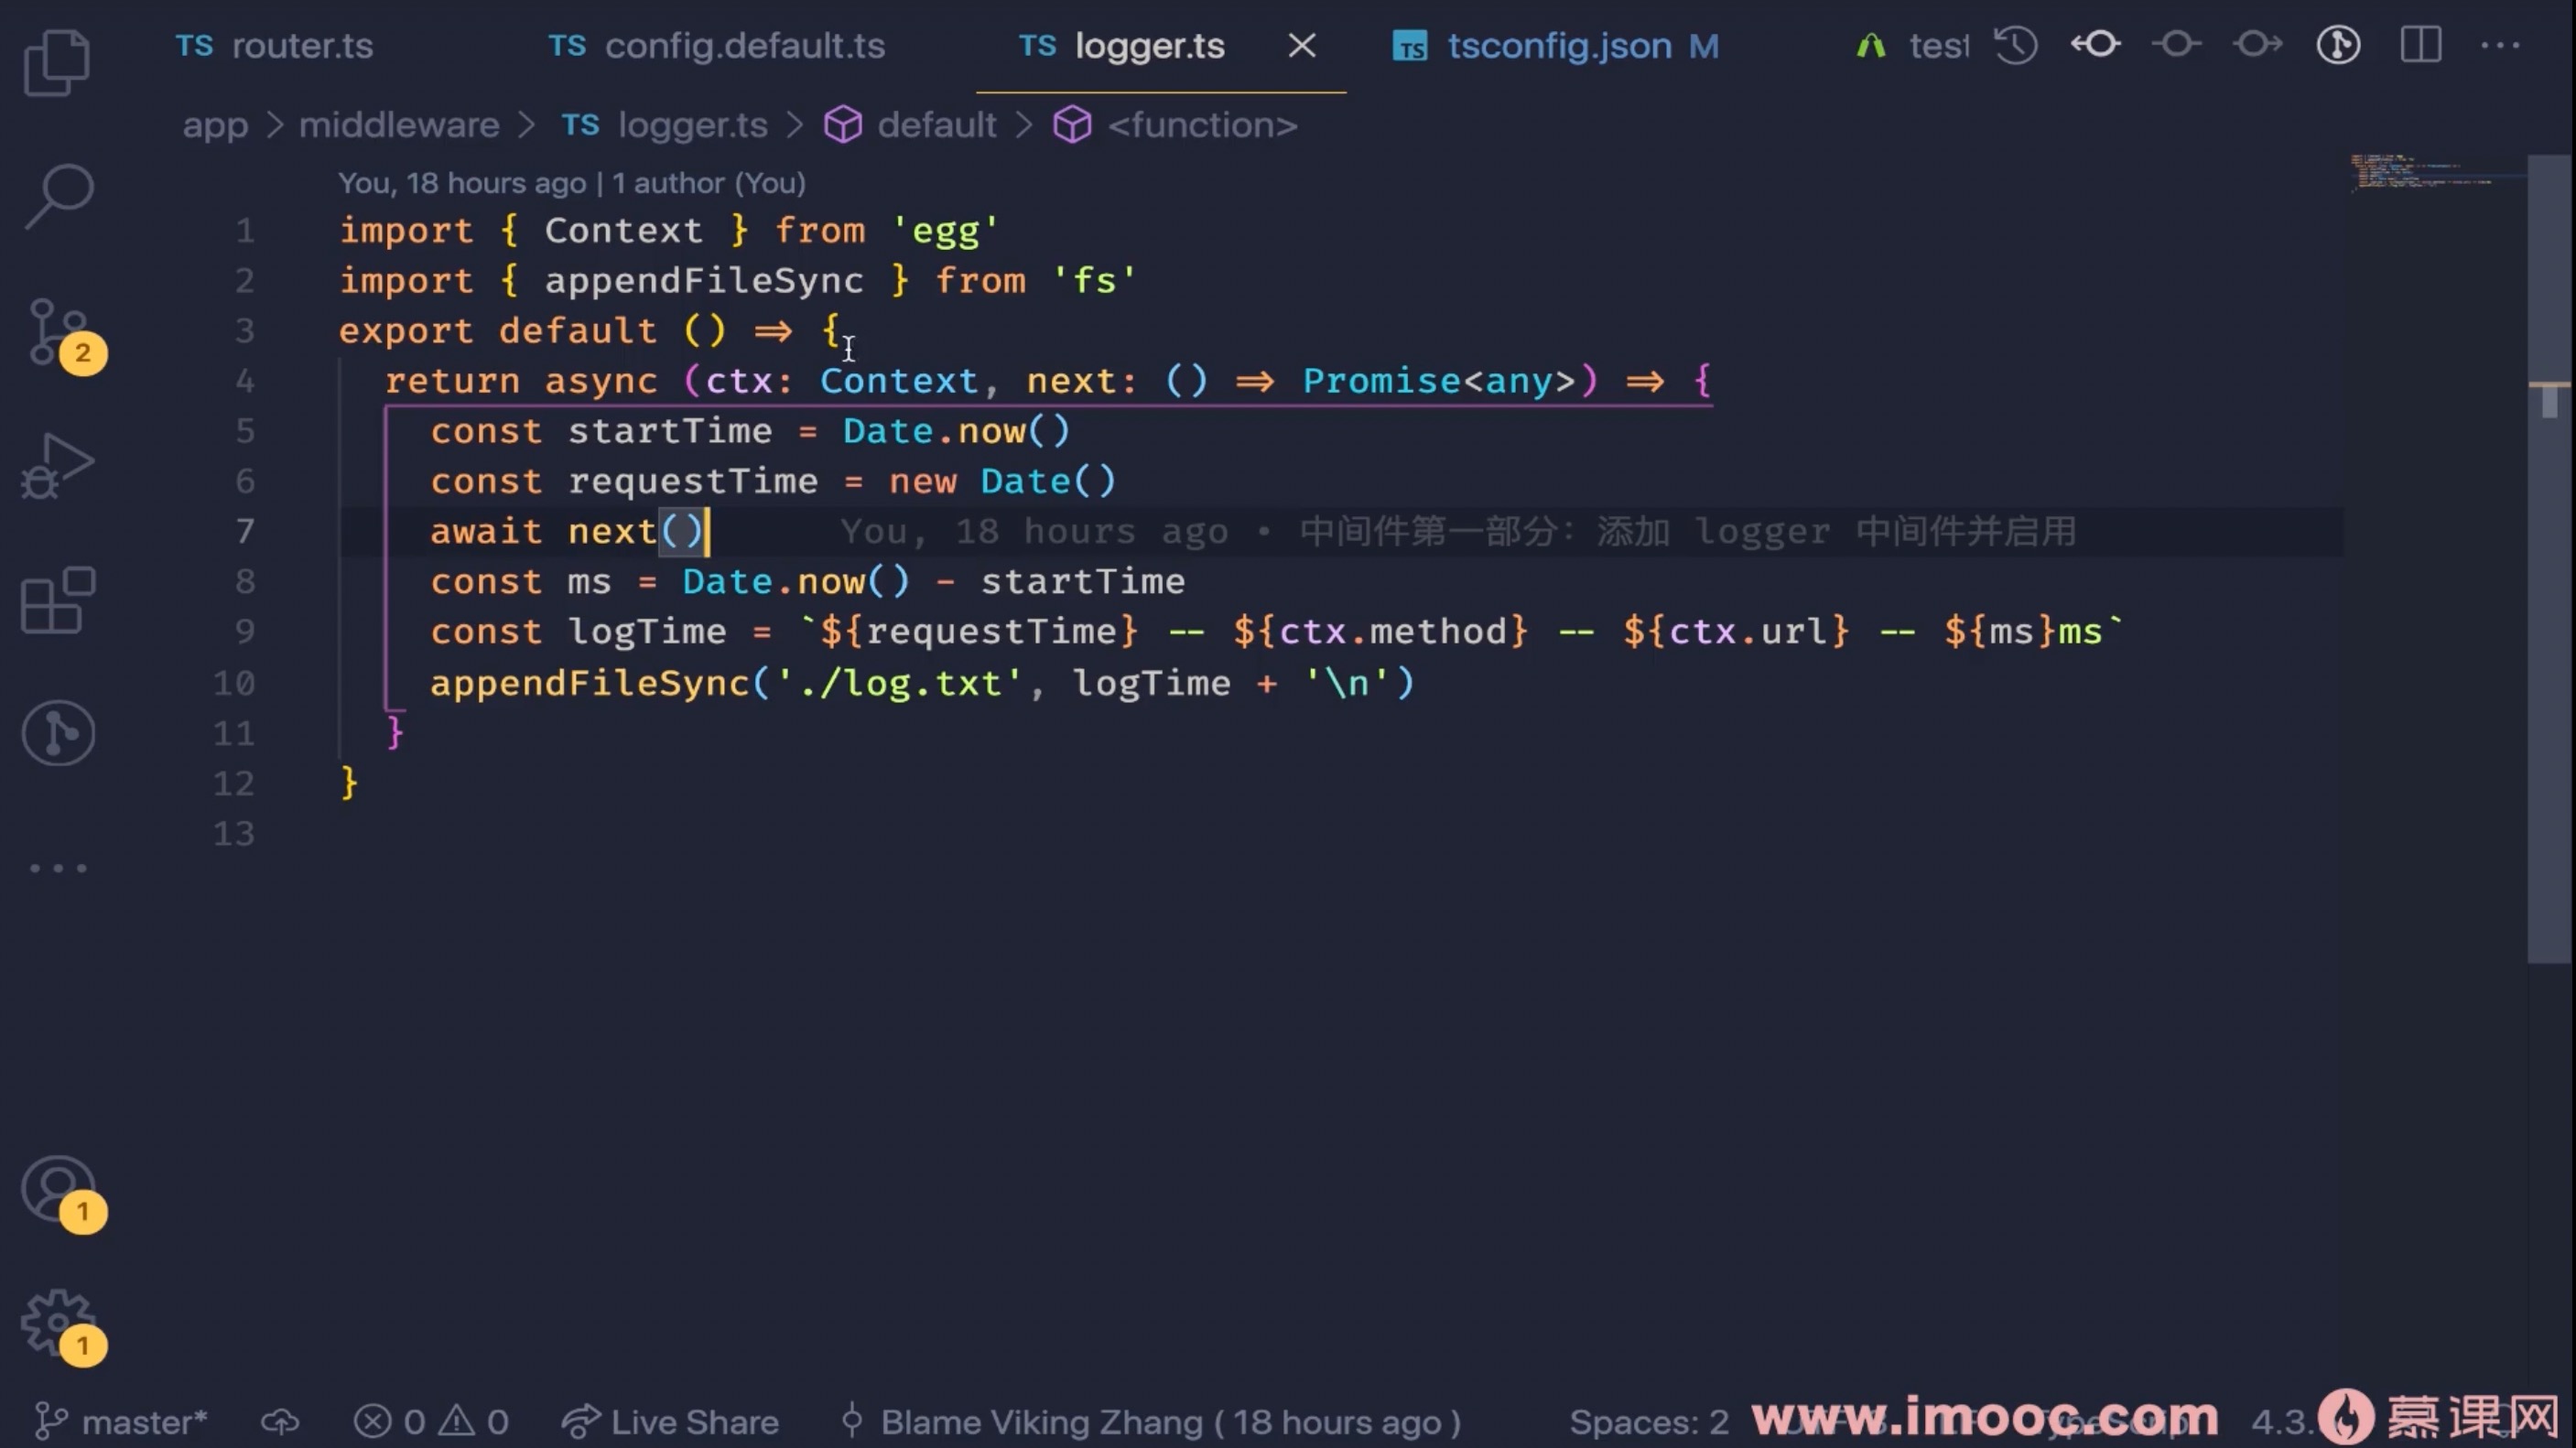
Task: Open the Extensions view
Action: [x=58, y=600]
